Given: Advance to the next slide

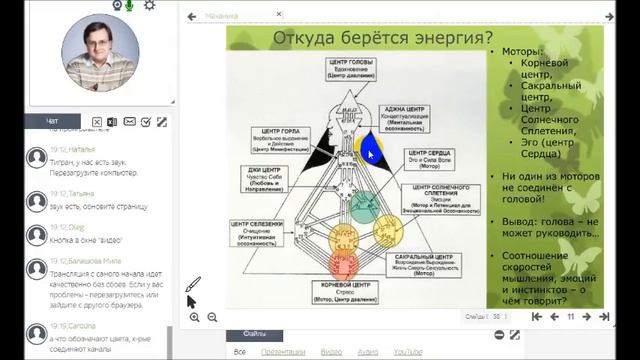Looking at the screenshot, I should [x=587, y=317].
